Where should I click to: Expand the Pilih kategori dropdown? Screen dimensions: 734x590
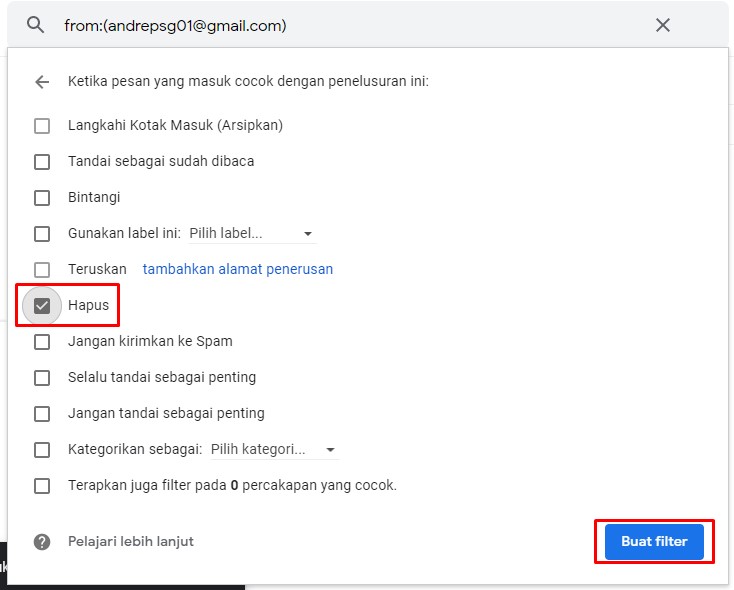tap(273, 450)
